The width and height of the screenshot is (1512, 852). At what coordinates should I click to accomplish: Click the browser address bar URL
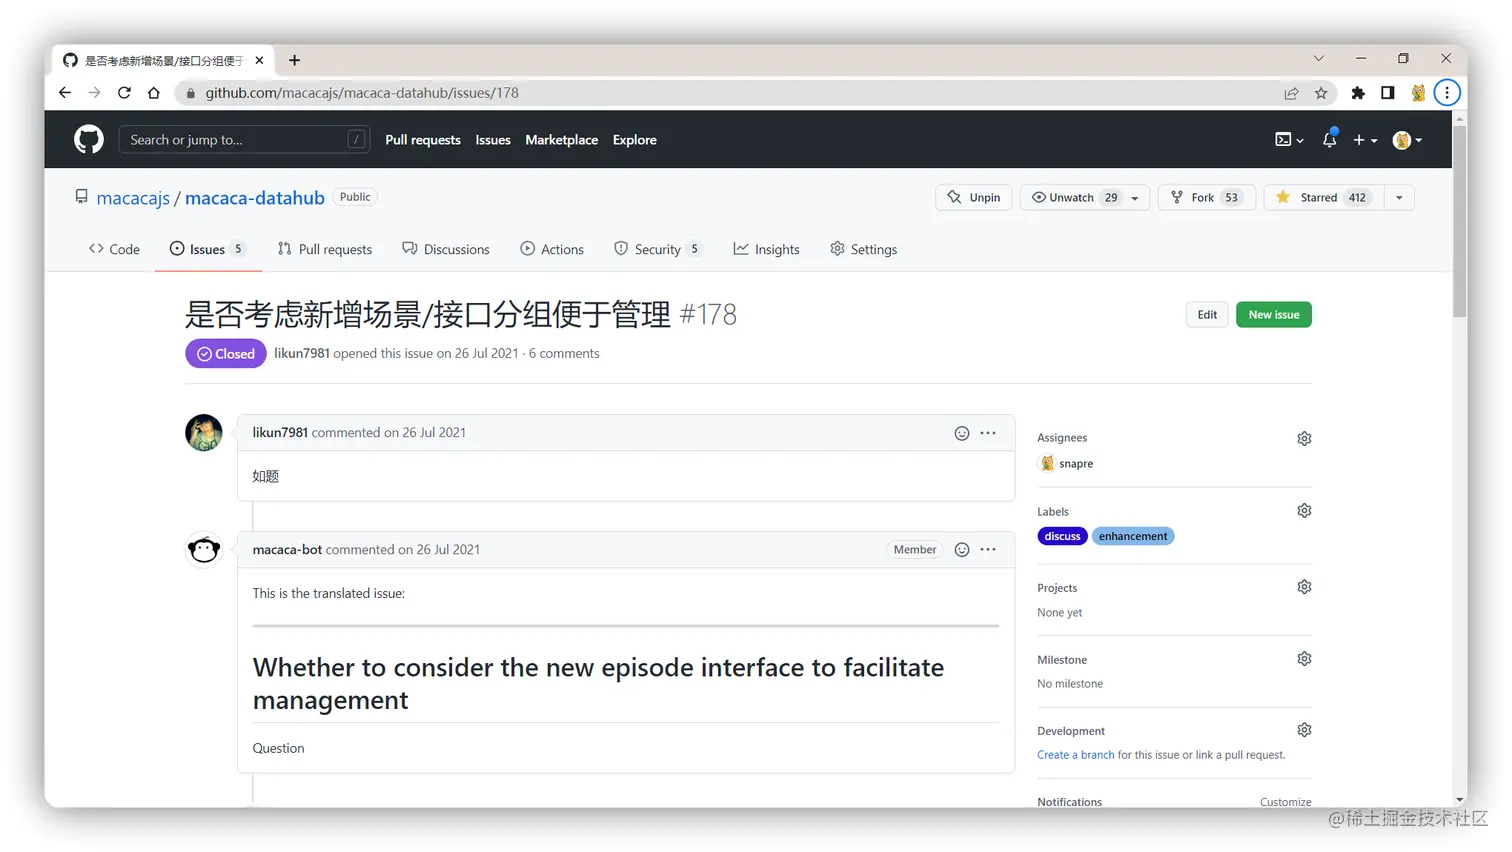362,93
